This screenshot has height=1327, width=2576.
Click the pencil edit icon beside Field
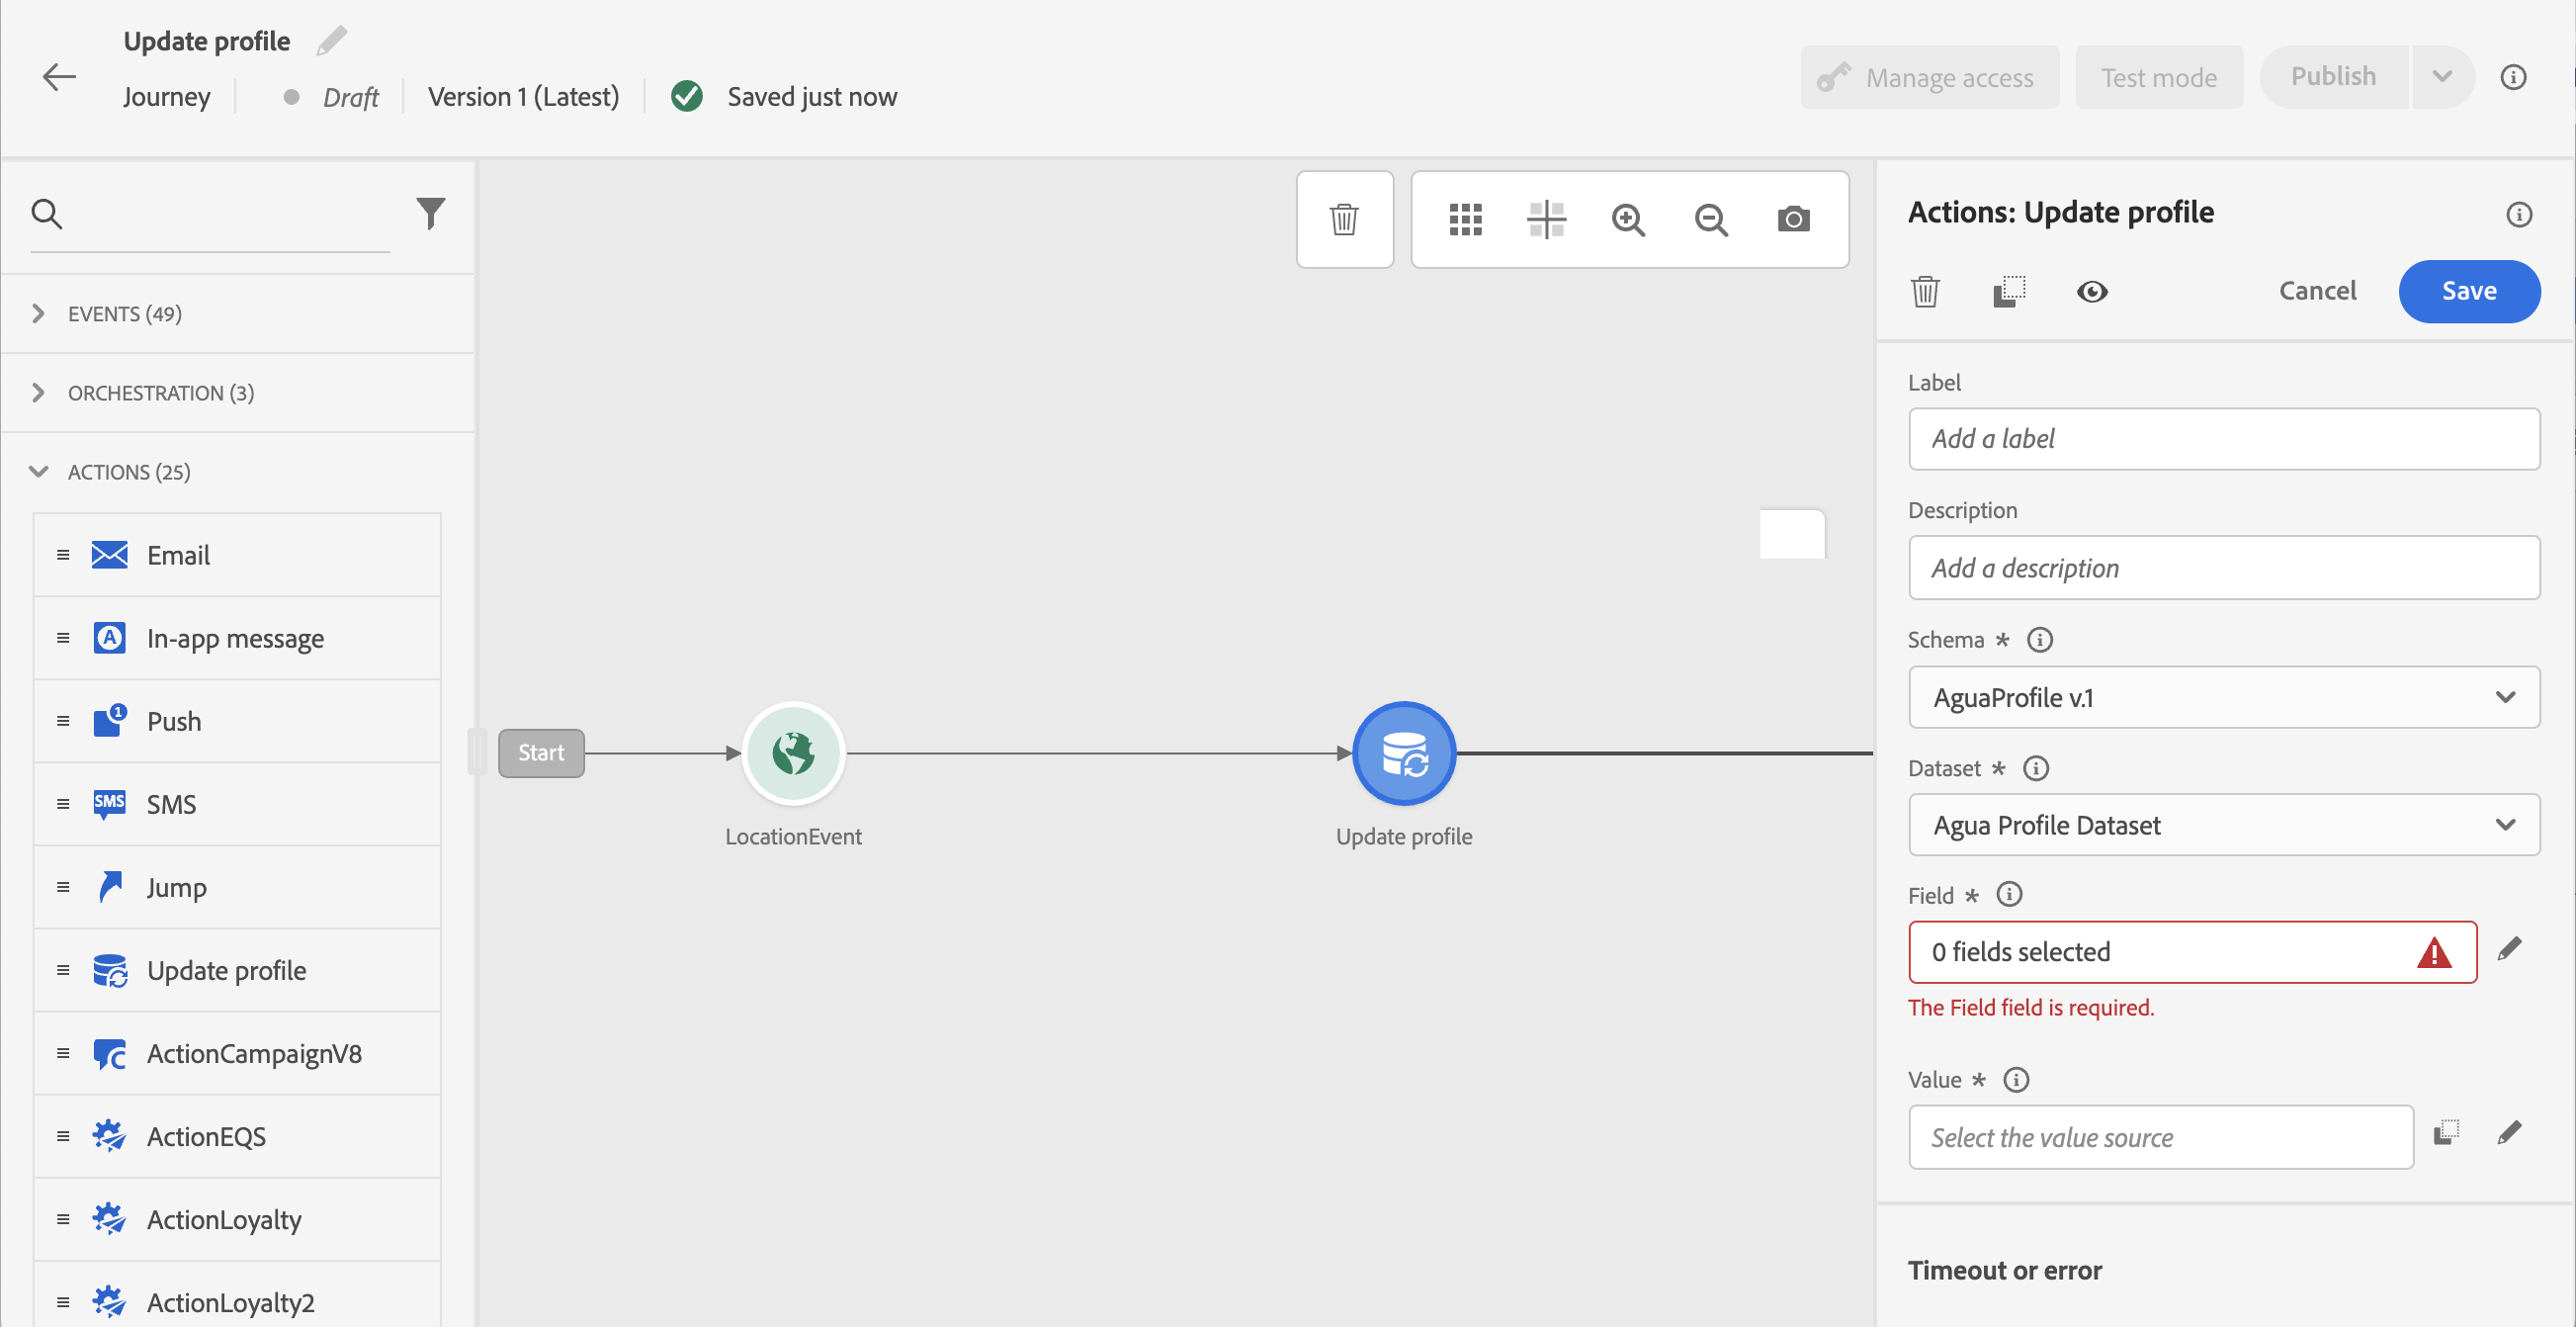tap(2509, 949)
